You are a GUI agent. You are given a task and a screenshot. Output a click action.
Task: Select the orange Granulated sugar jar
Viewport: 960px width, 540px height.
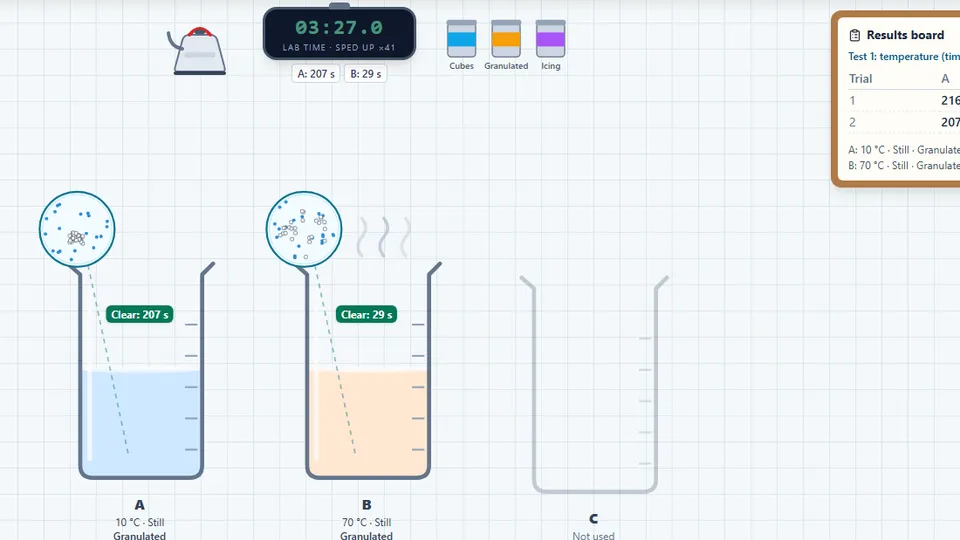click(506, 39)
